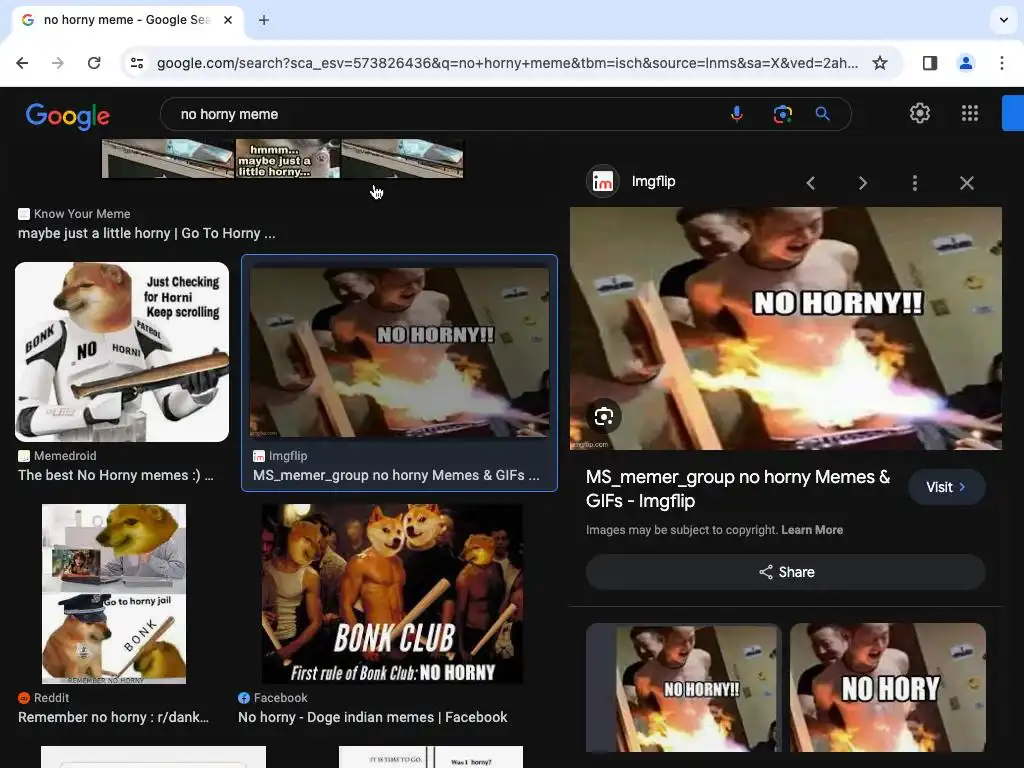
Task: Click the browser forward arrow
Action: [58, 63]
